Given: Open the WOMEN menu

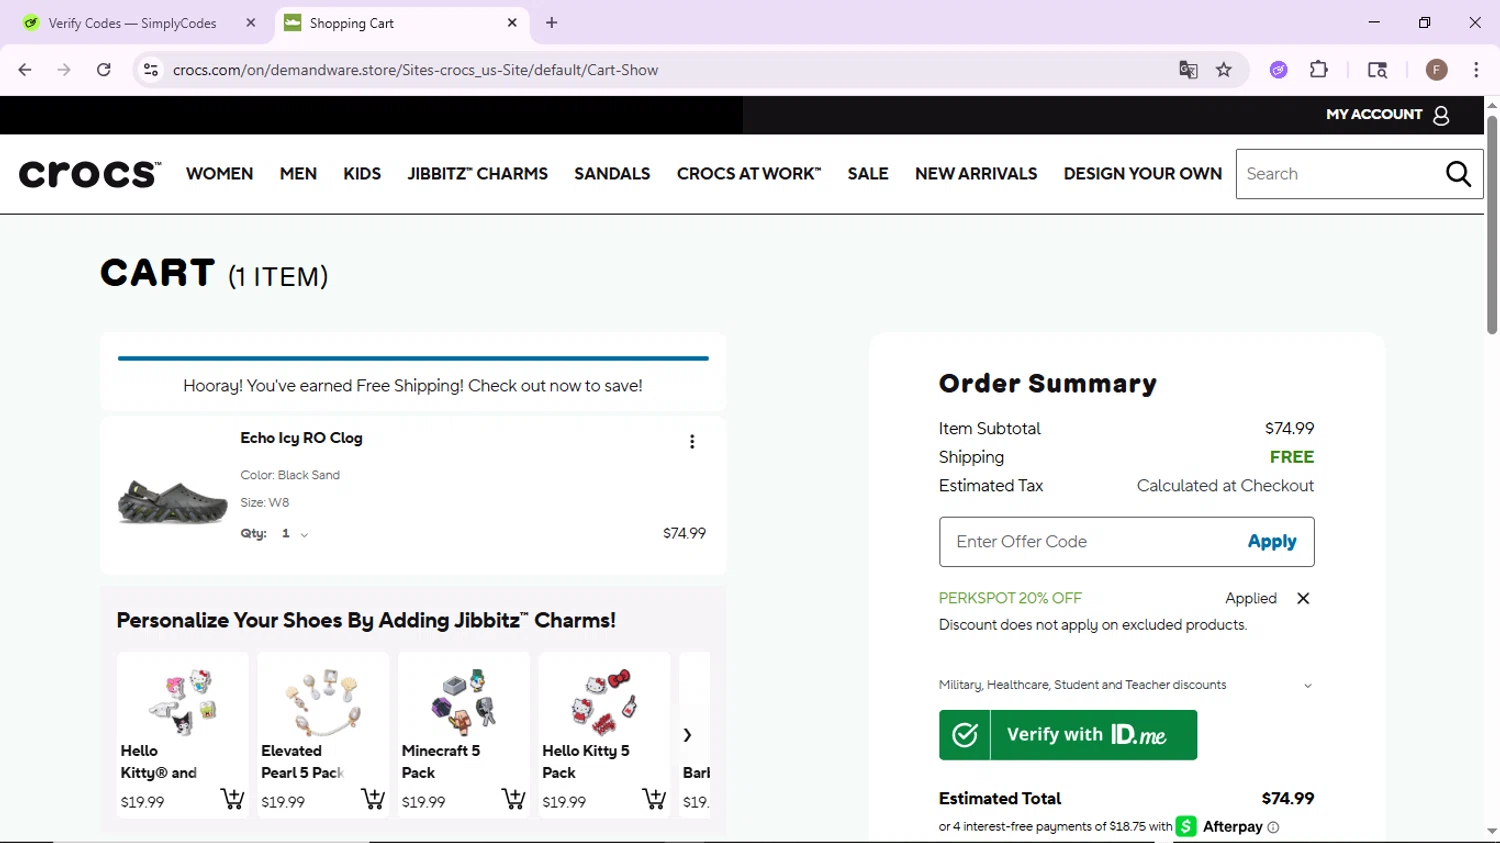Looking at the screenshot, I should (220, 174).
